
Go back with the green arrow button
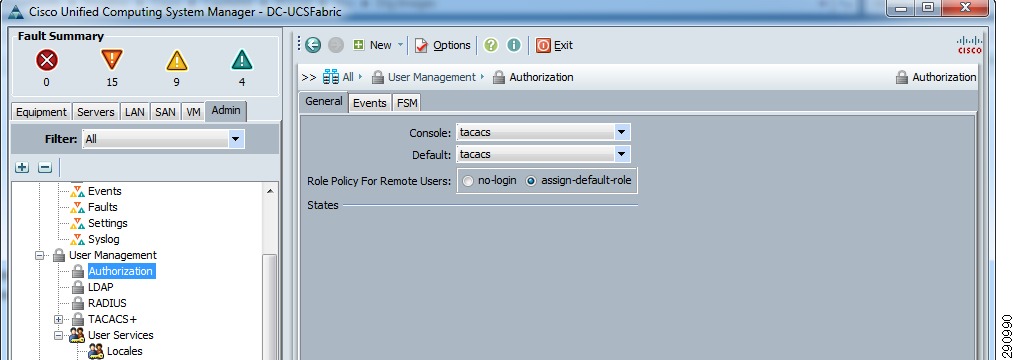pos(313,45)
